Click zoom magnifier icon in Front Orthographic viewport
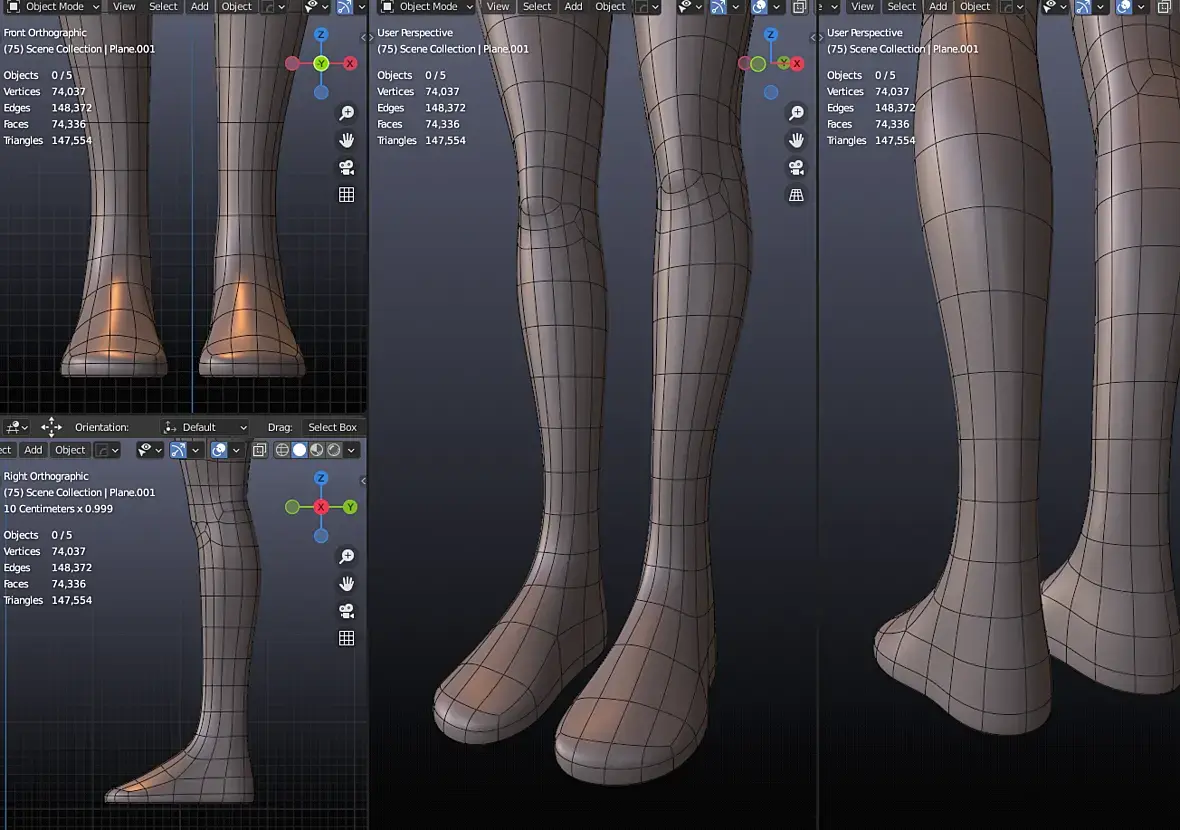 tap(347, 113)
